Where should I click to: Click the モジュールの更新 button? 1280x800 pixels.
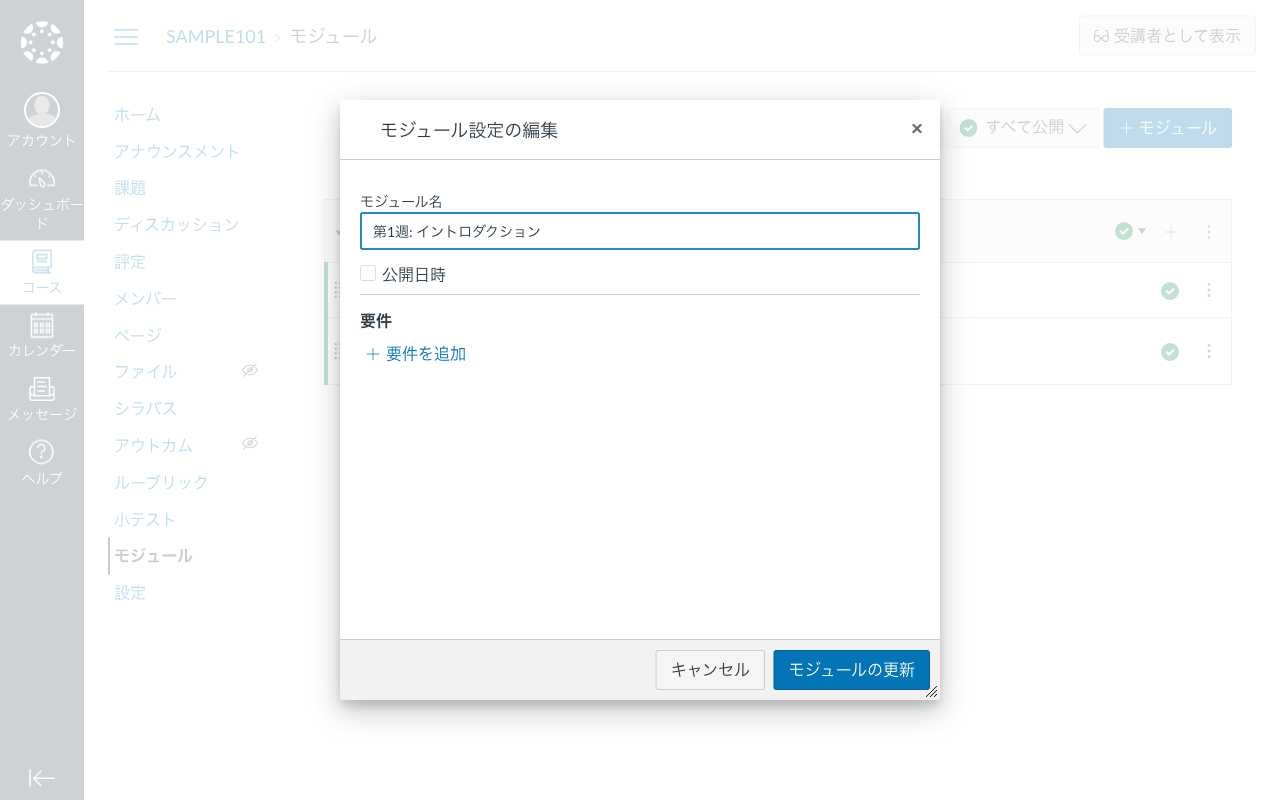pos(851,670)
